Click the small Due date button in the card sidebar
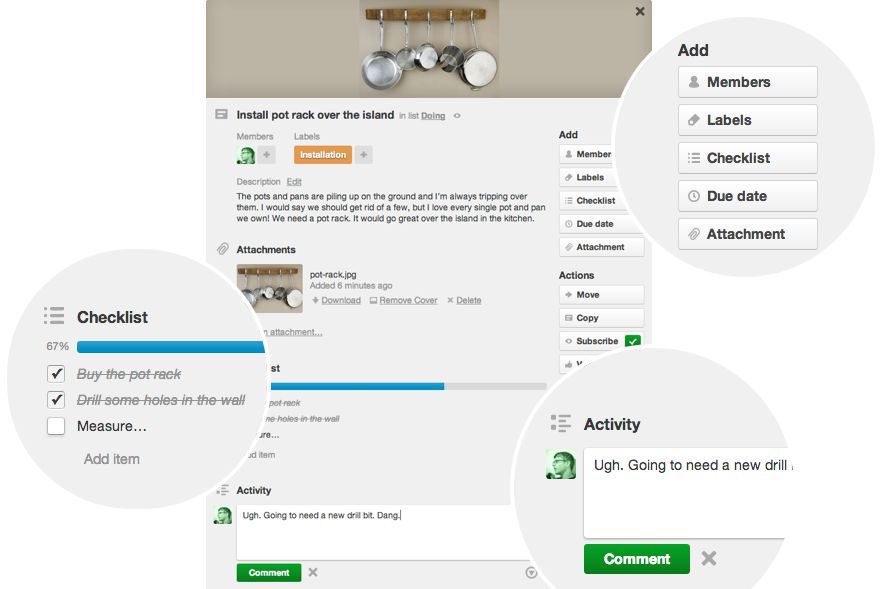This screenshot has width=889, height=589. pyautogui.click(x=601, y=224)
